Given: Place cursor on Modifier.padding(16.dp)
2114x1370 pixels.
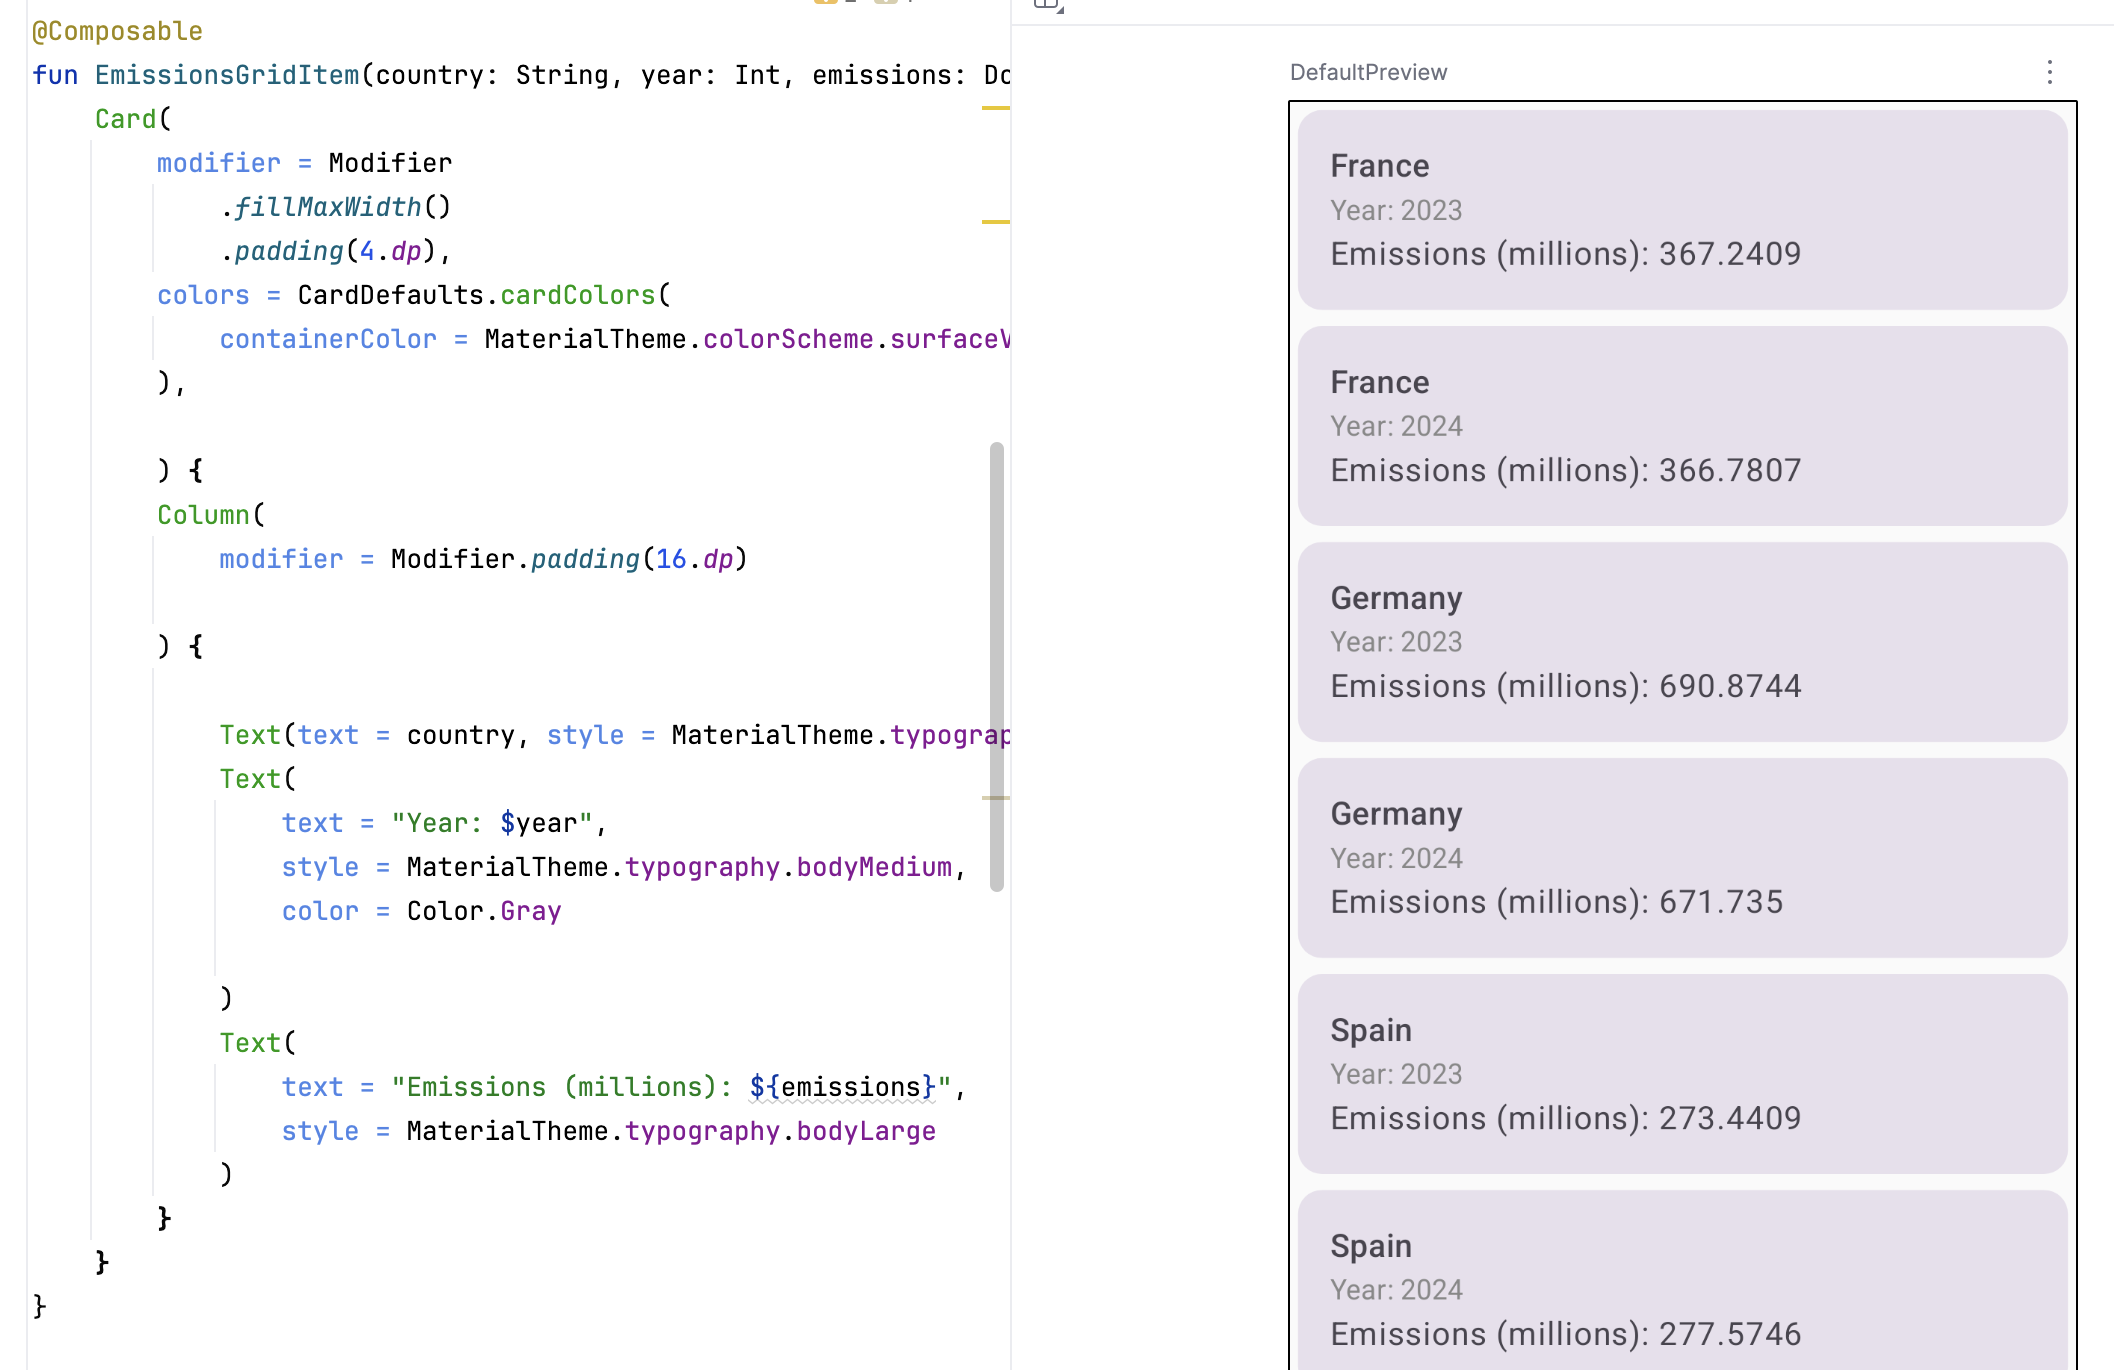Looking at the screenshot, I should [x=569, y=559].
